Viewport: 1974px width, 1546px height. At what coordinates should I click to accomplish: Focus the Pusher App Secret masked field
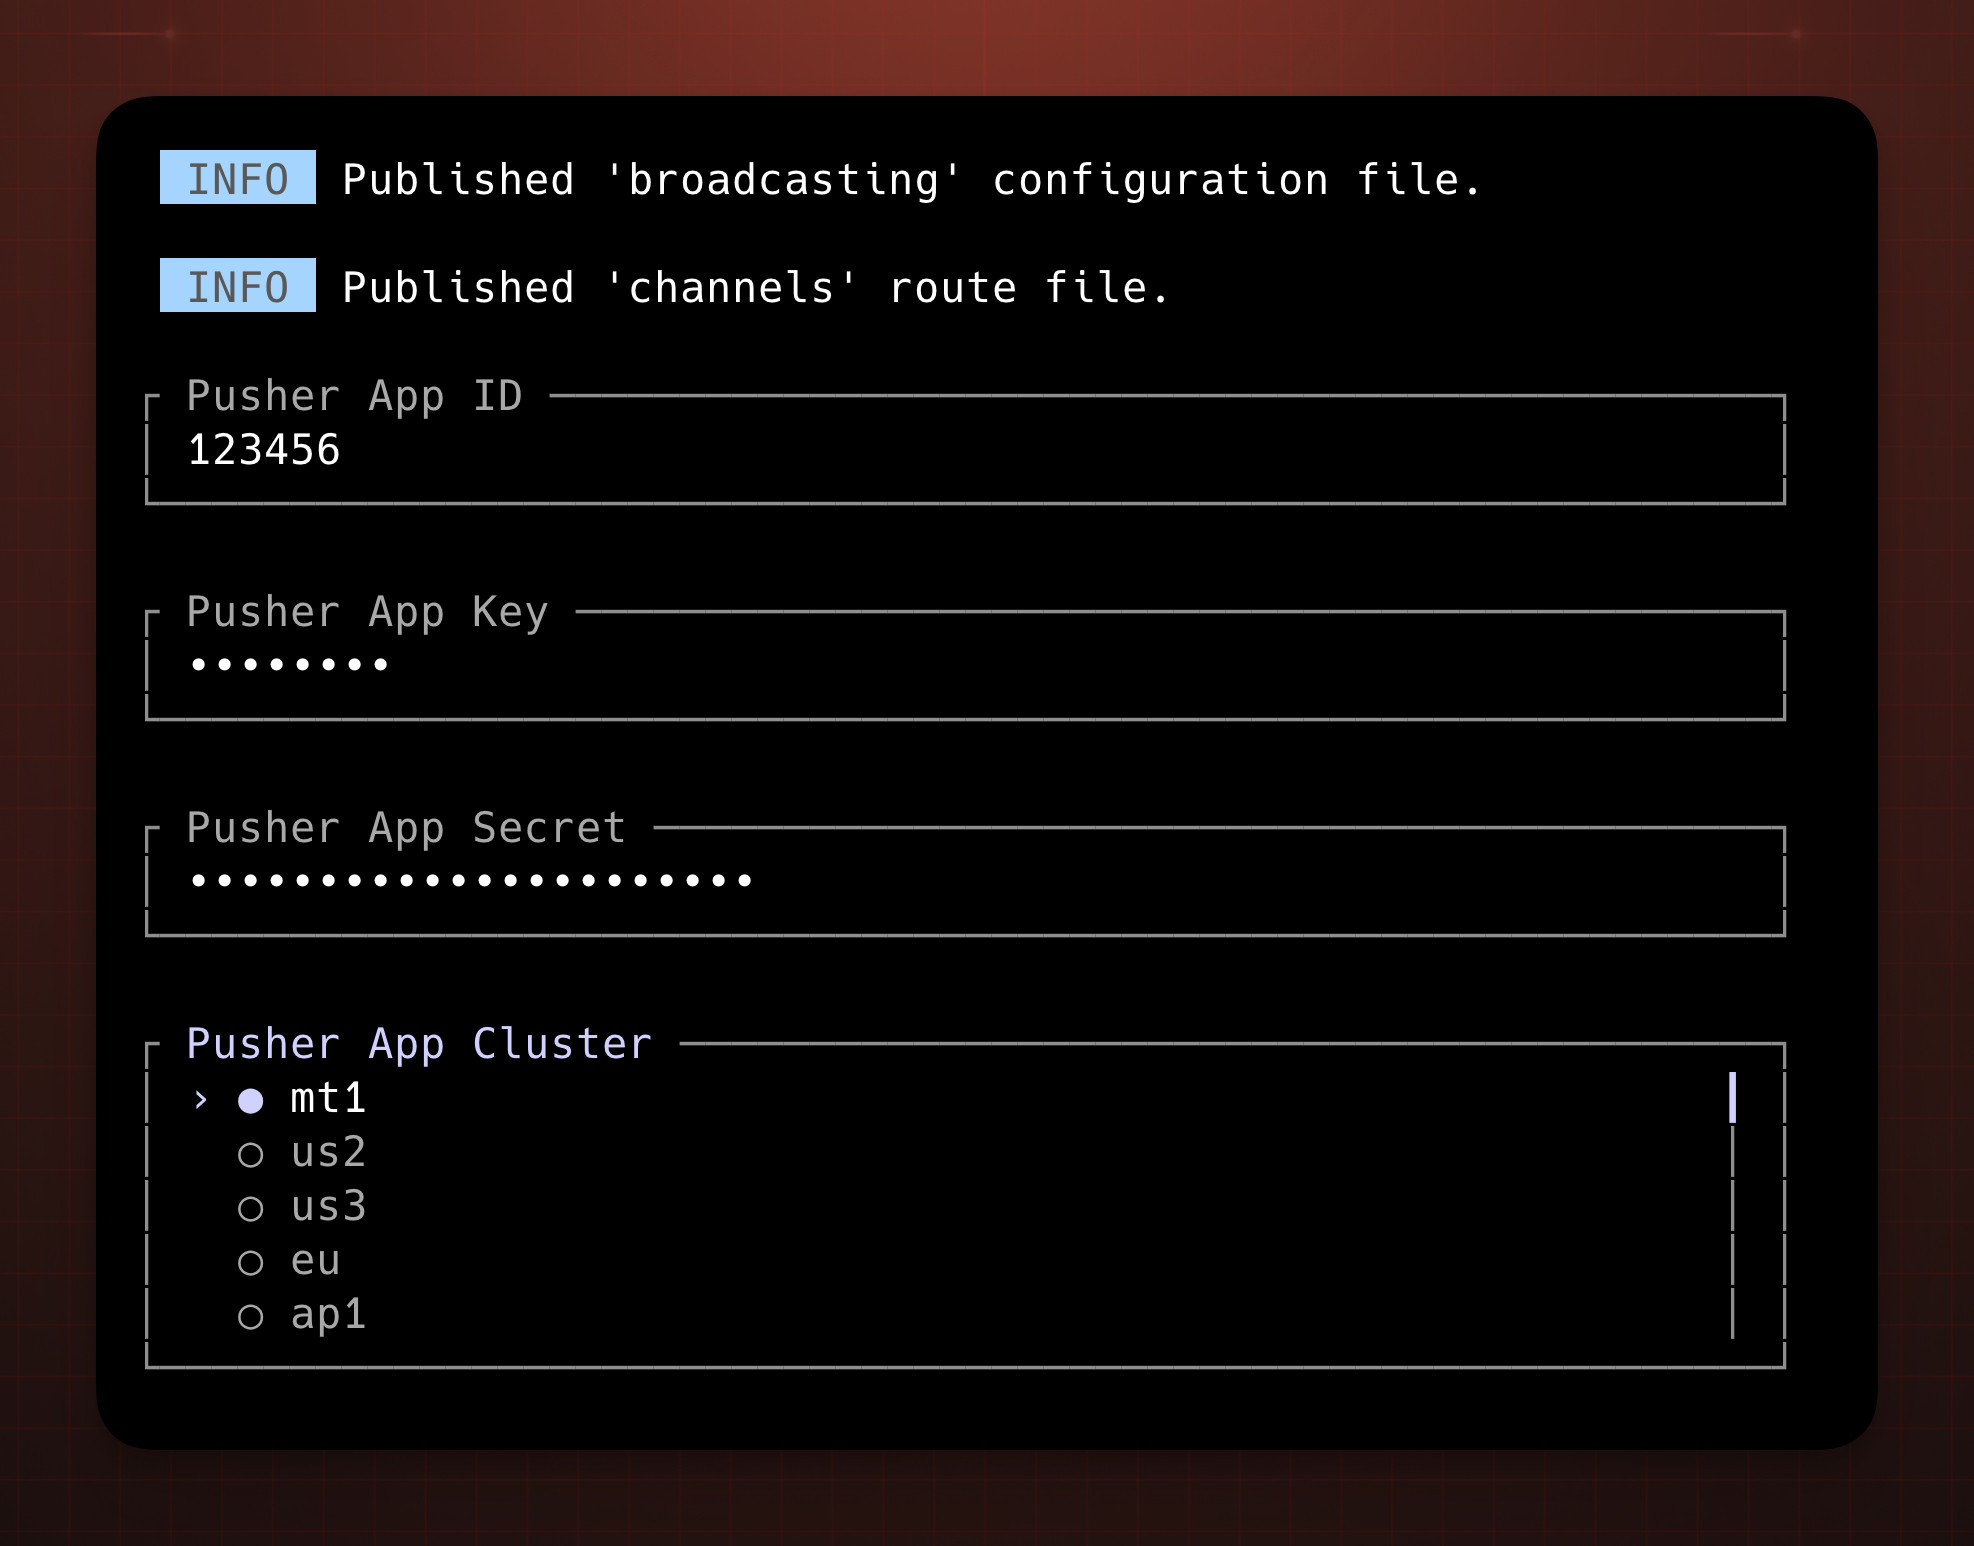[965, 882]
